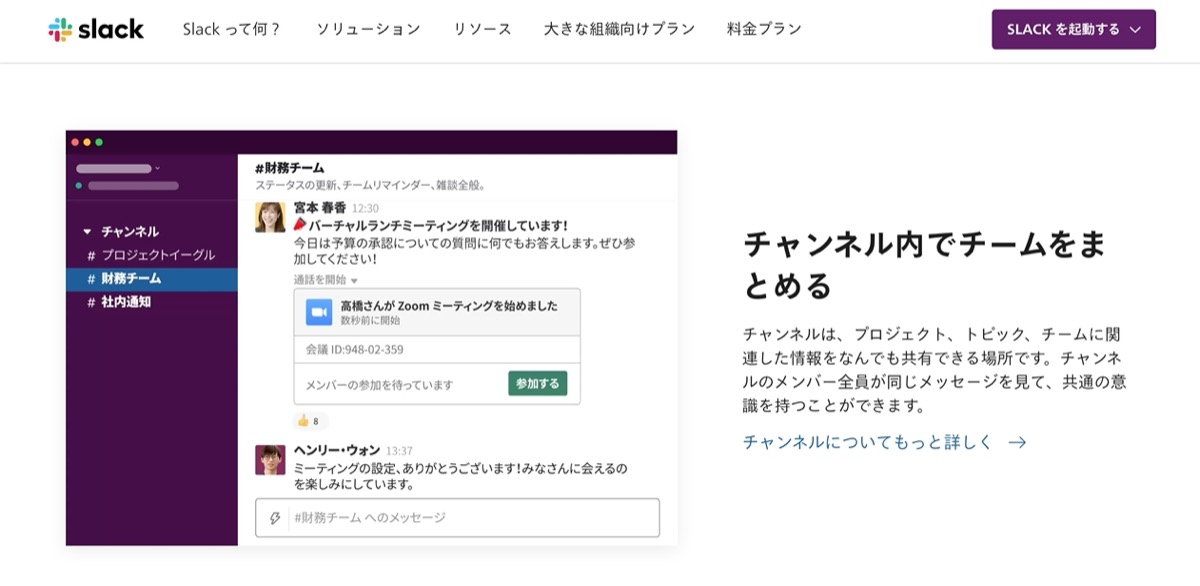
Task: Click the yellow minimize dot in mock window
Action: 87,142
